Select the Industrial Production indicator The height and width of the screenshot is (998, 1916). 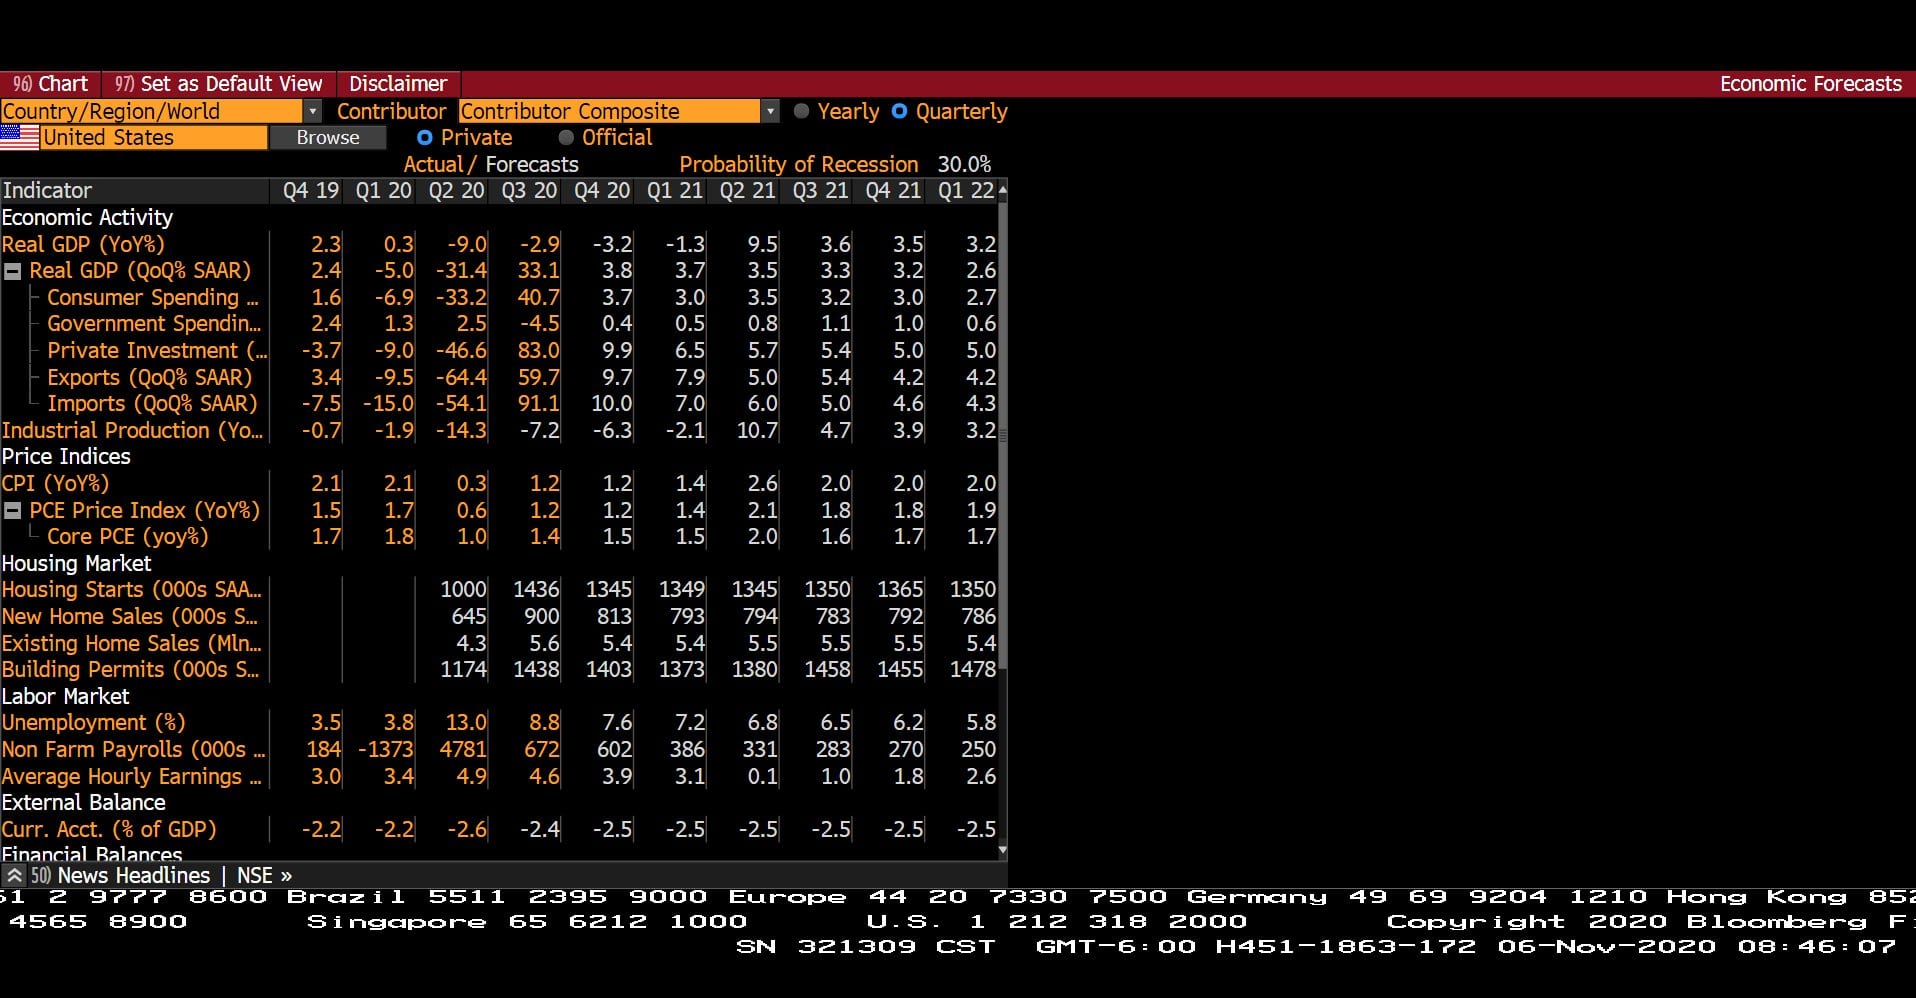(x=132, y=430)
